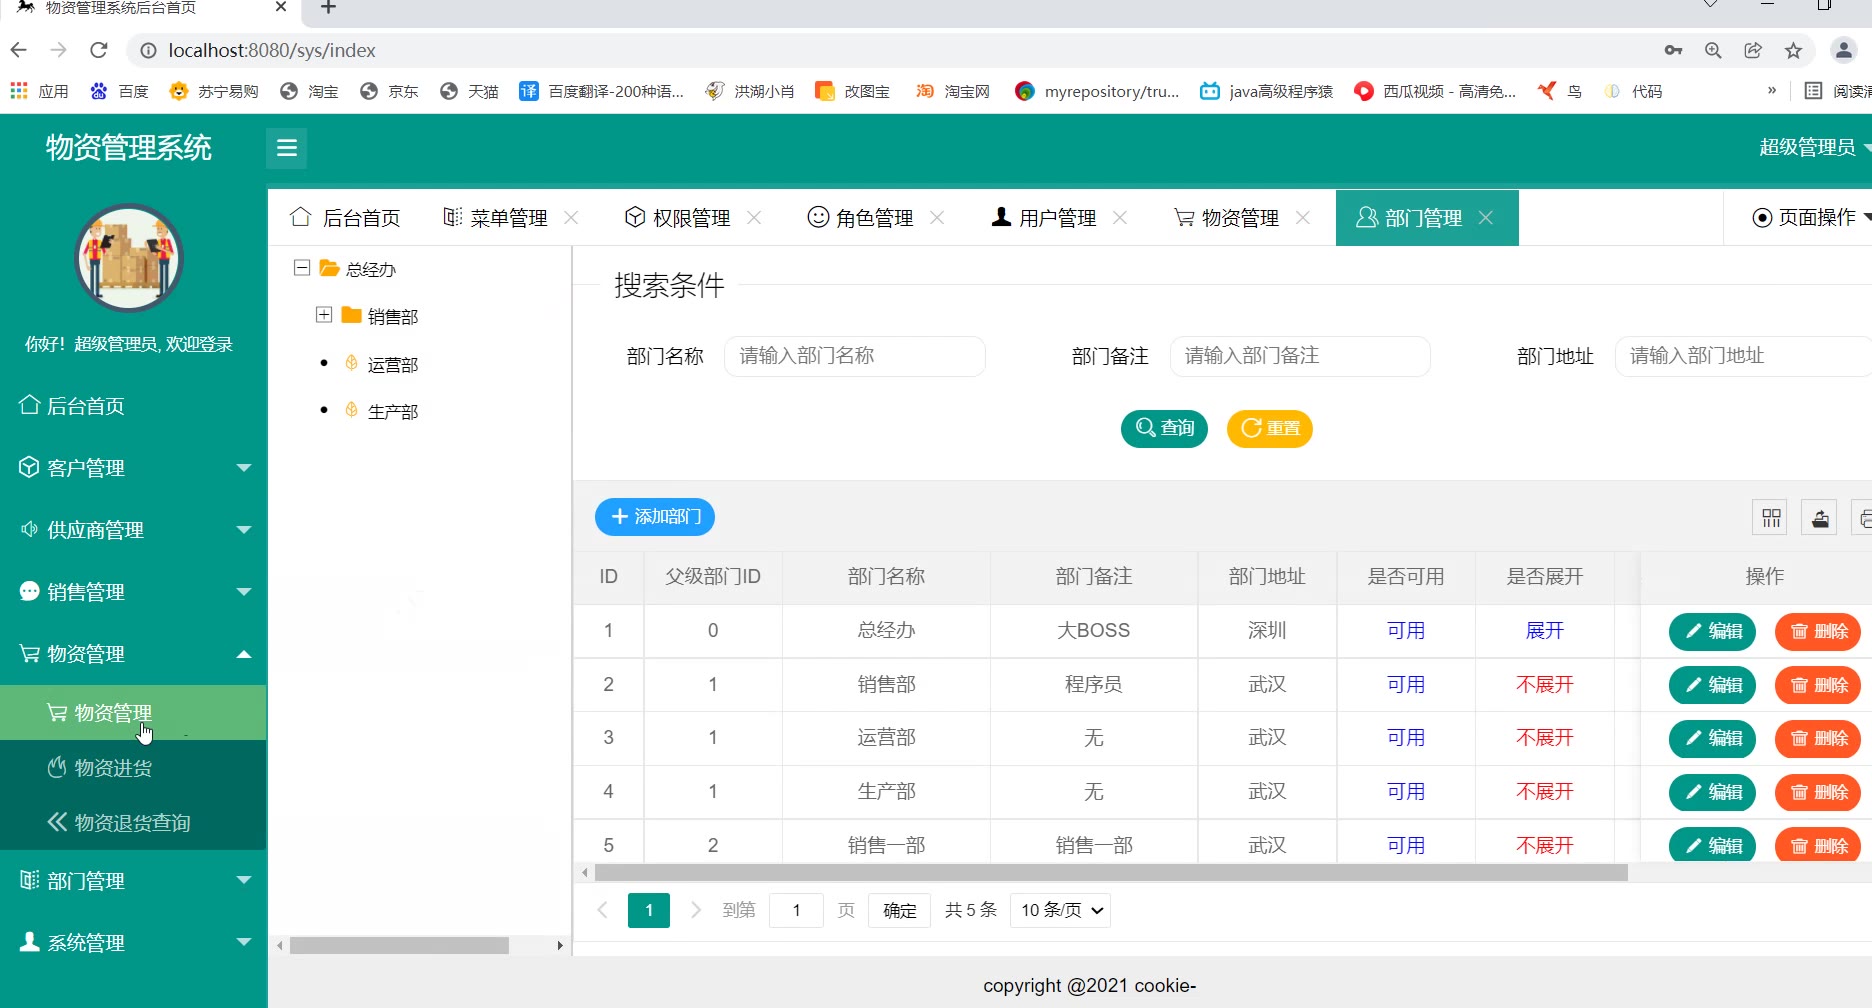
Task: Open 物资进货 in the sidebar
Action: click(x=113, y=768)
